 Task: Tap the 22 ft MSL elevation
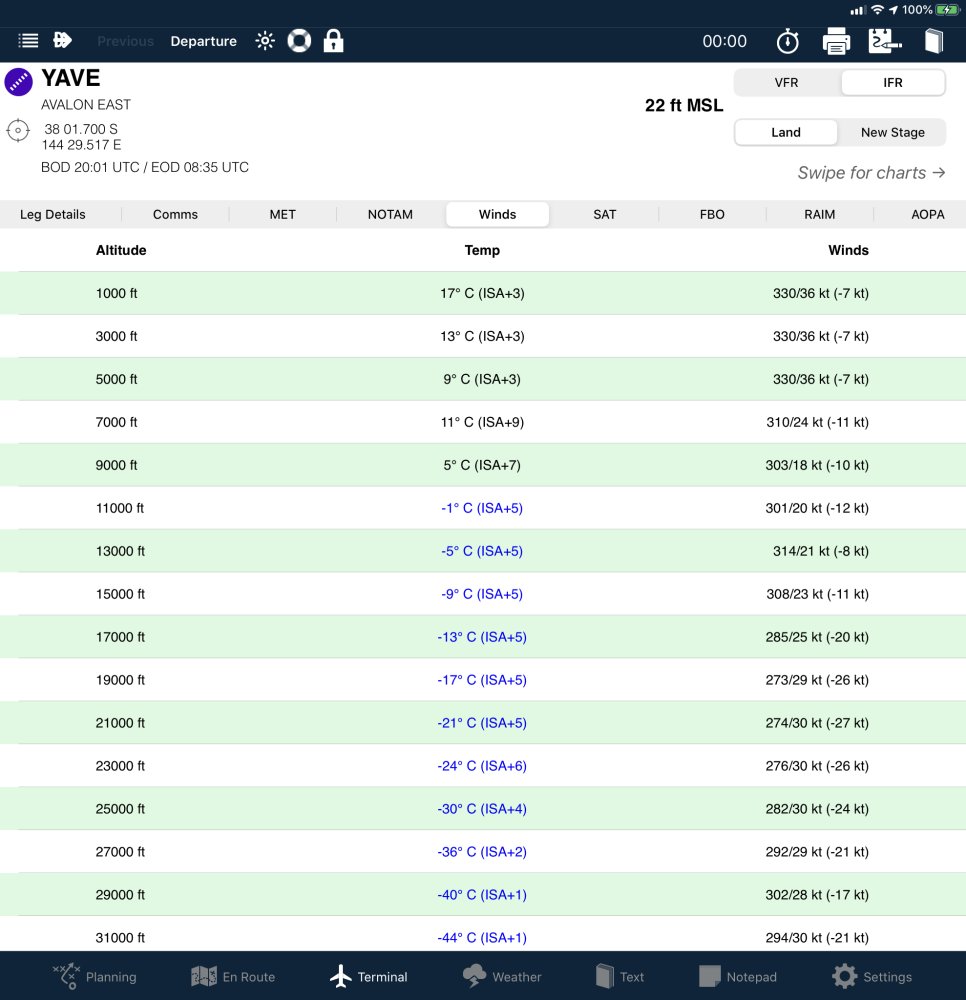click(x=684, y=105)
